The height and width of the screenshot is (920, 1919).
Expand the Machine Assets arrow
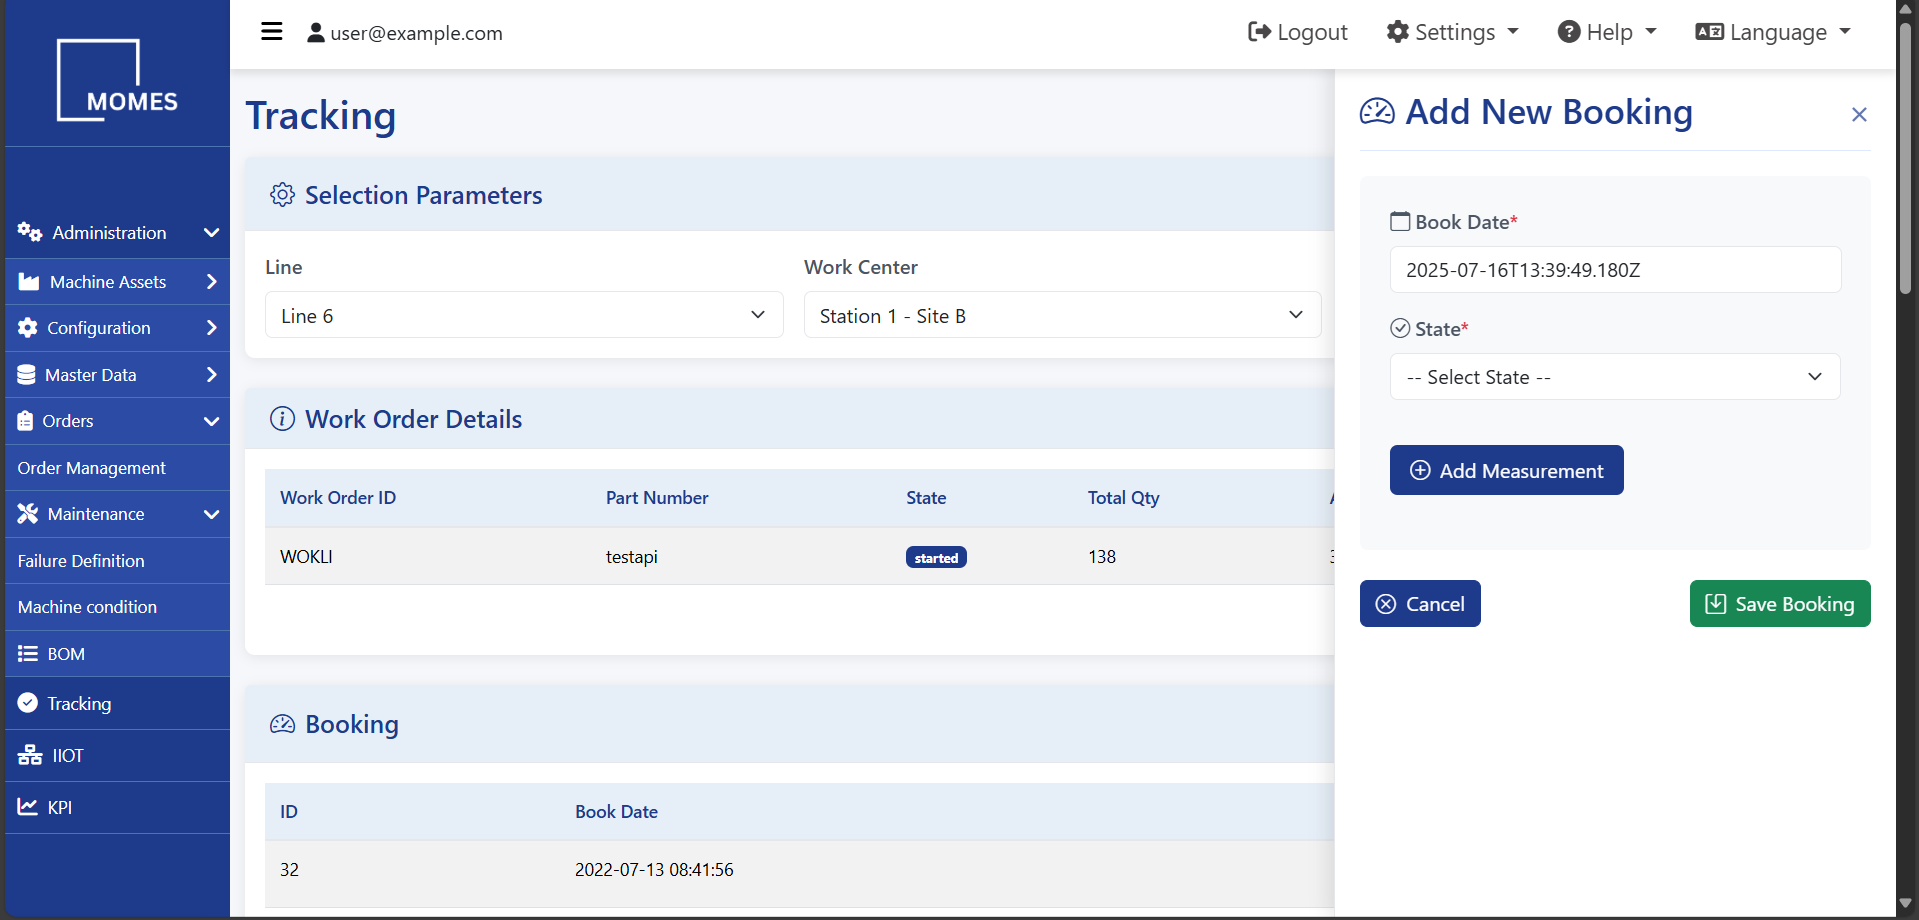(x=211, y=282)
